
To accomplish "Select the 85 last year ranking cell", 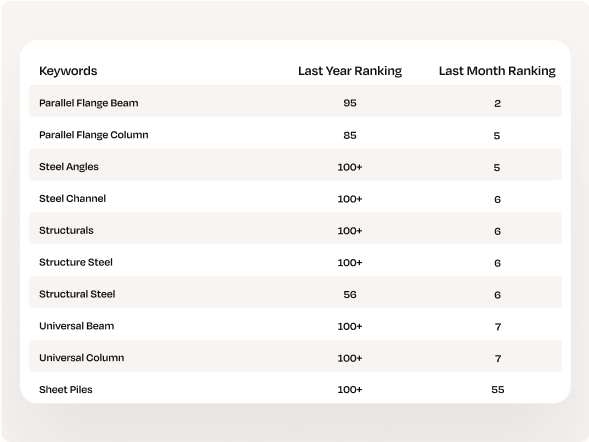I will tap(350, 135).
